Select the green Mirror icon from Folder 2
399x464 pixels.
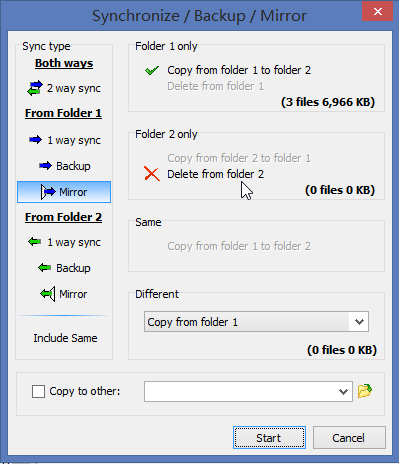(47, 294)
